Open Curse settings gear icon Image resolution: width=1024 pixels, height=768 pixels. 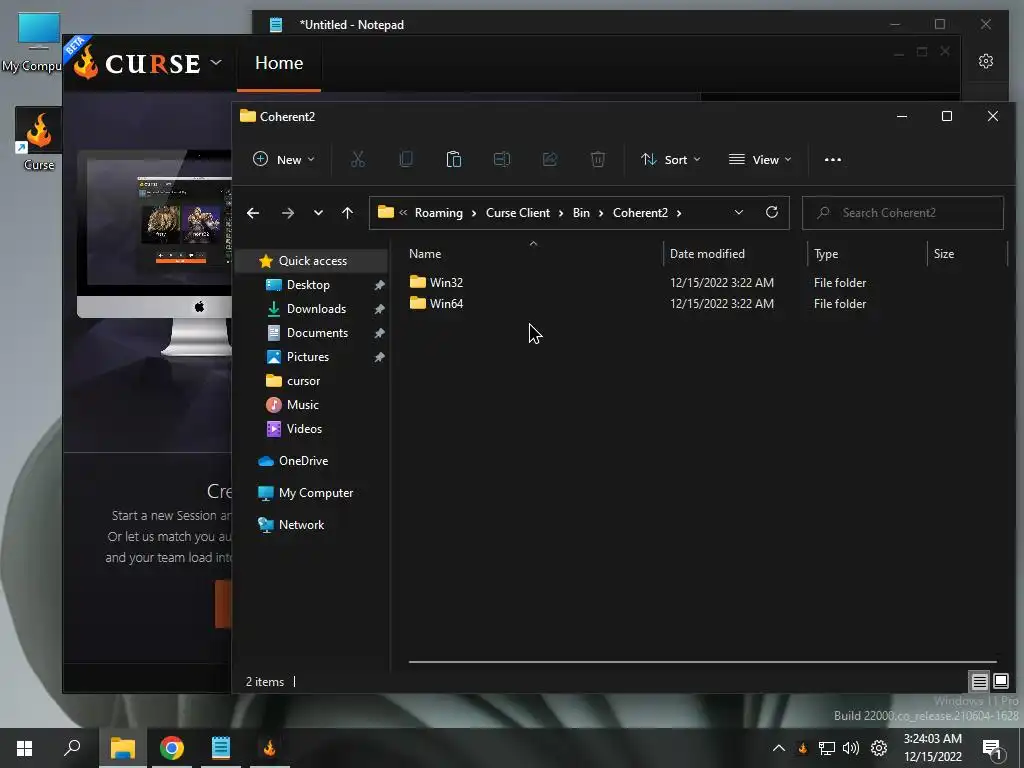986,61
